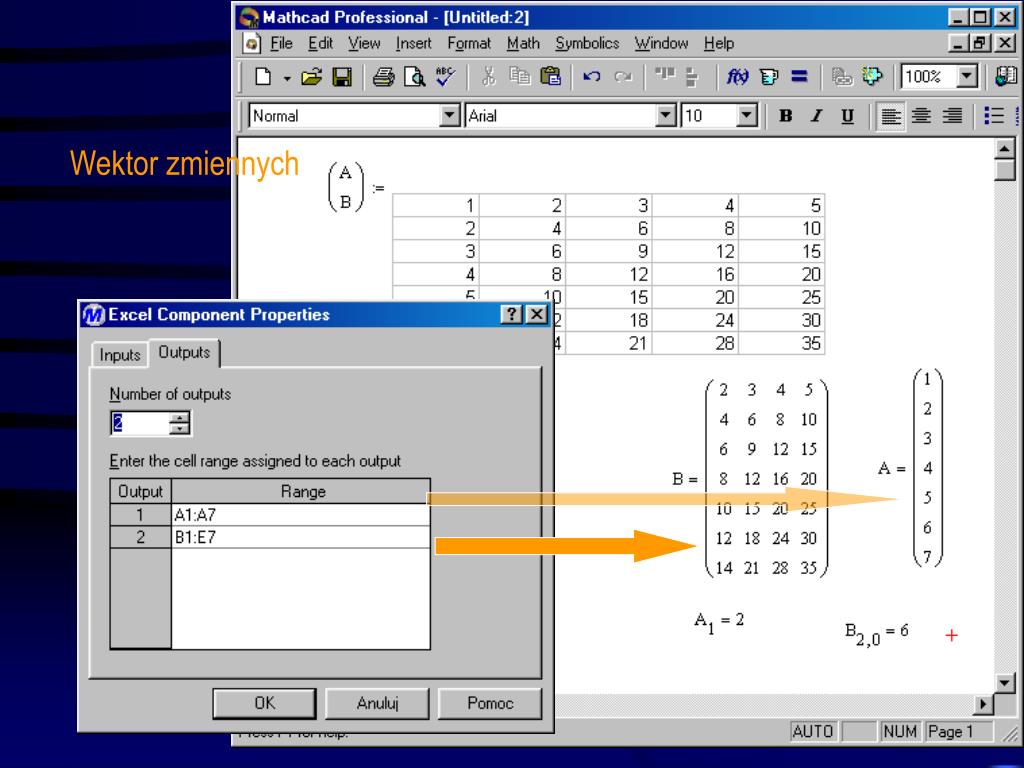This screenshot has height=768, width=1024.
Task: Open the Resource Center book icon
Action: (x=1006, y=76)
